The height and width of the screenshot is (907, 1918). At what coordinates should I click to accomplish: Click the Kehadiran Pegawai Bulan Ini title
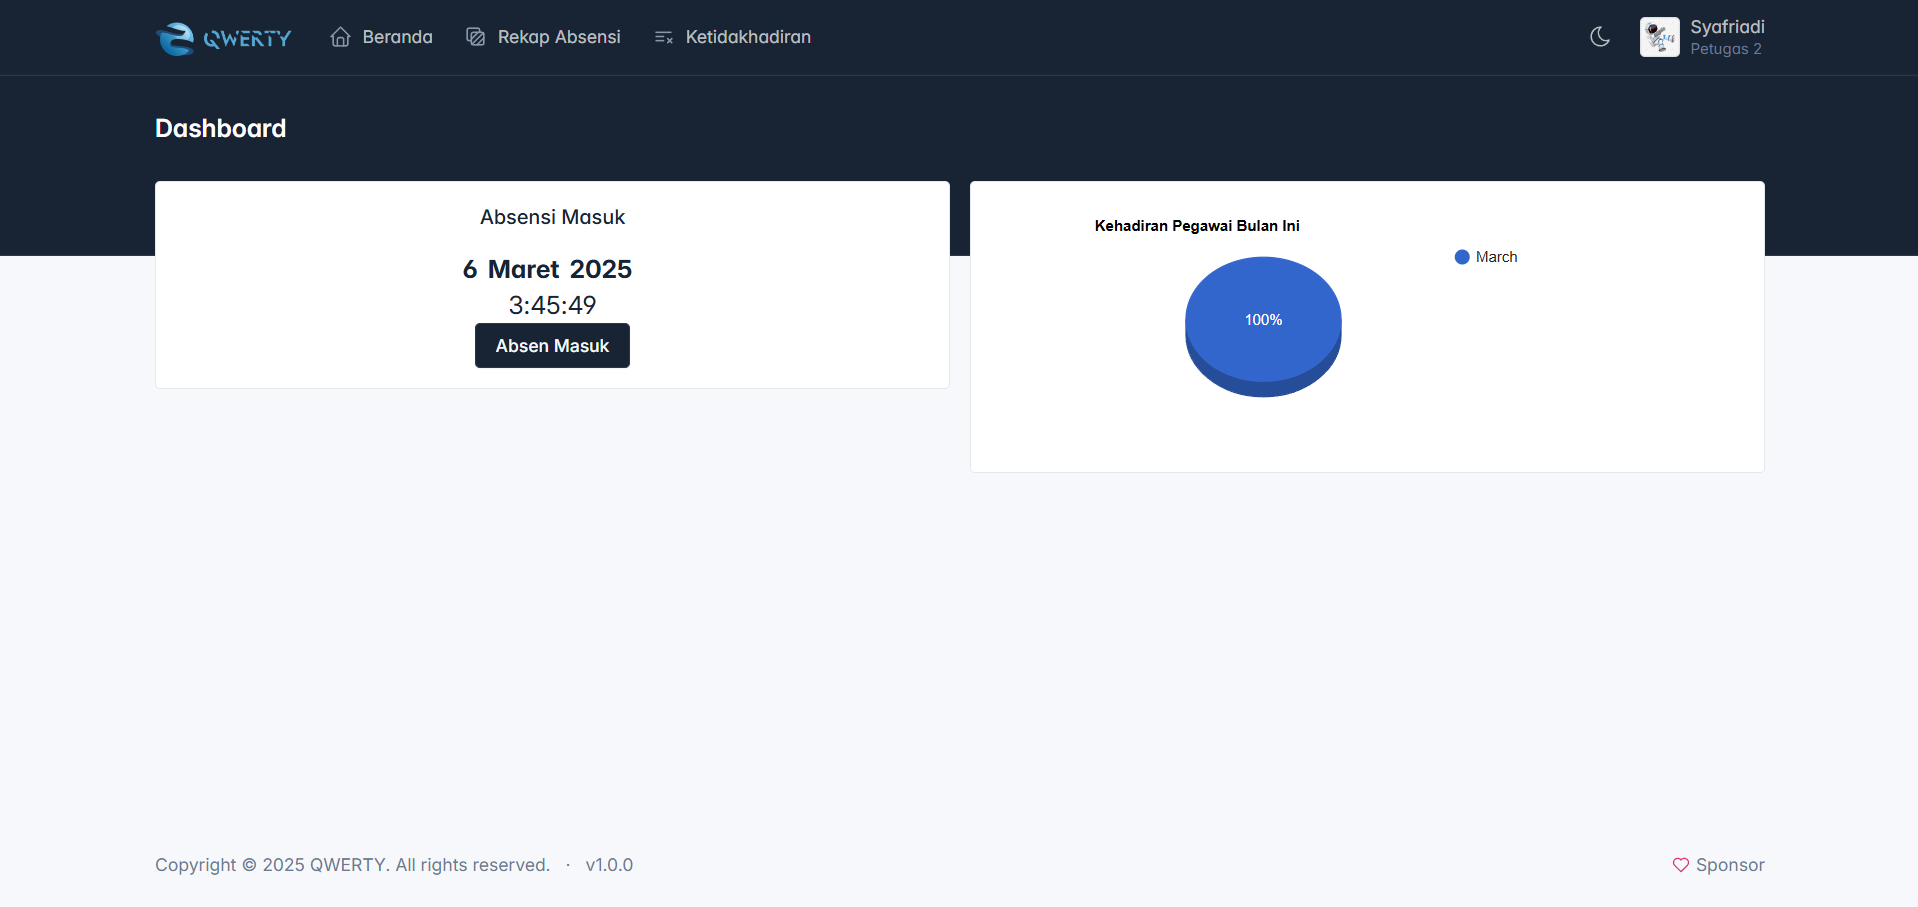pyautogui.click(x=1197, y=226)
